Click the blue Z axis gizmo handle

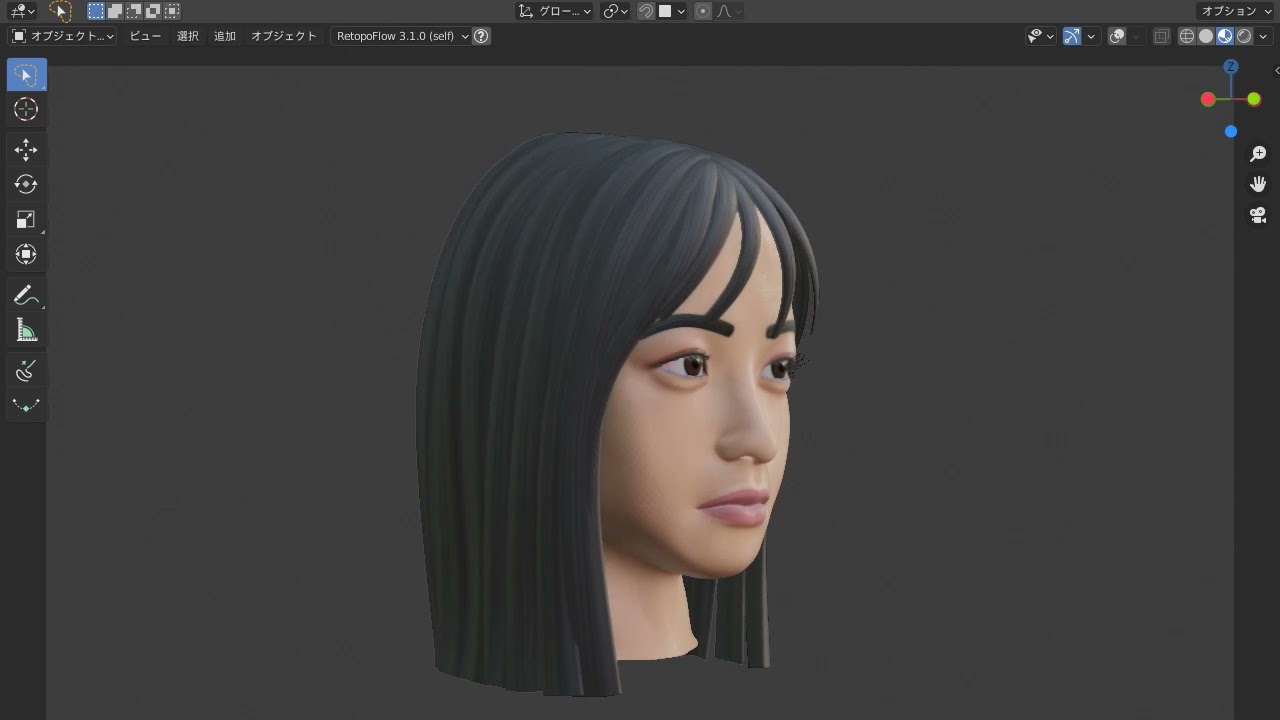(x=1231, y=67)
